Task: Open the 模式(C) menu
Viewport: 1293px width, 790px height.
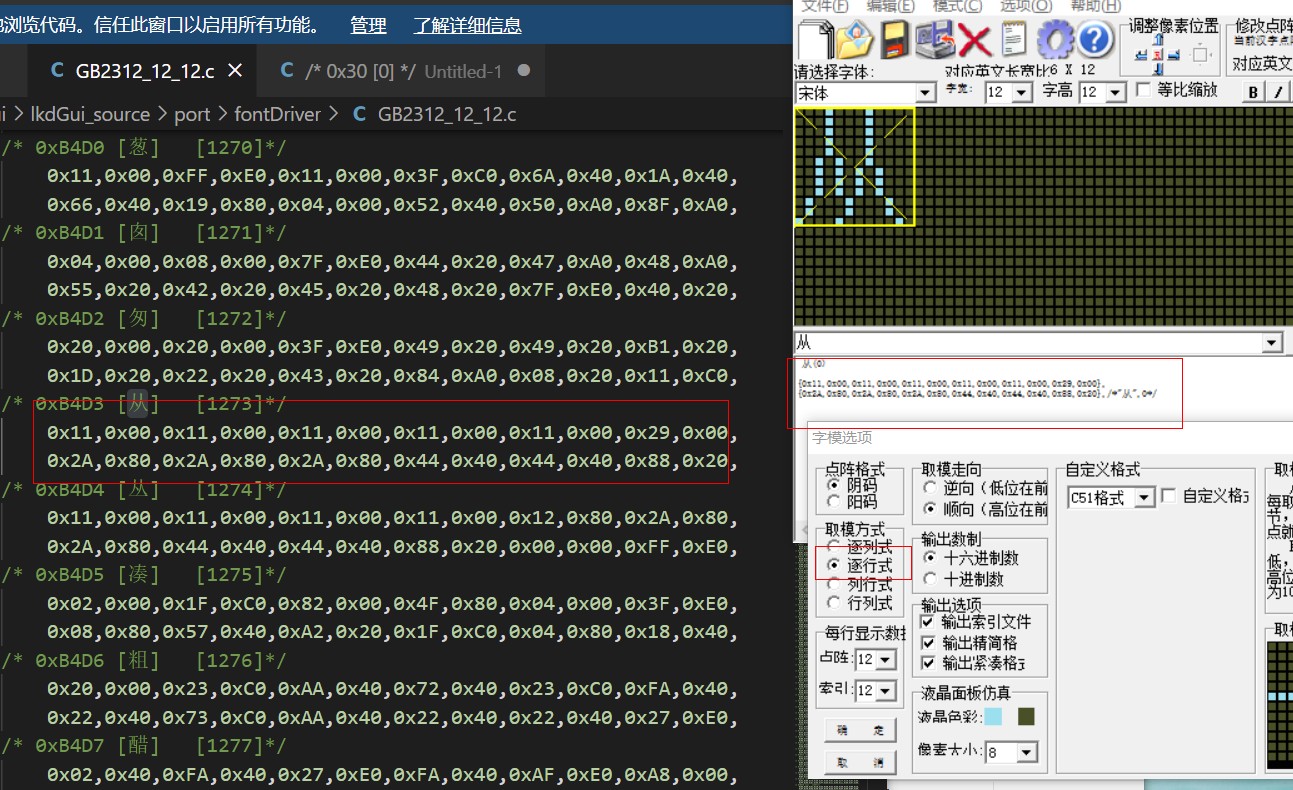Action: click(957, 6)
